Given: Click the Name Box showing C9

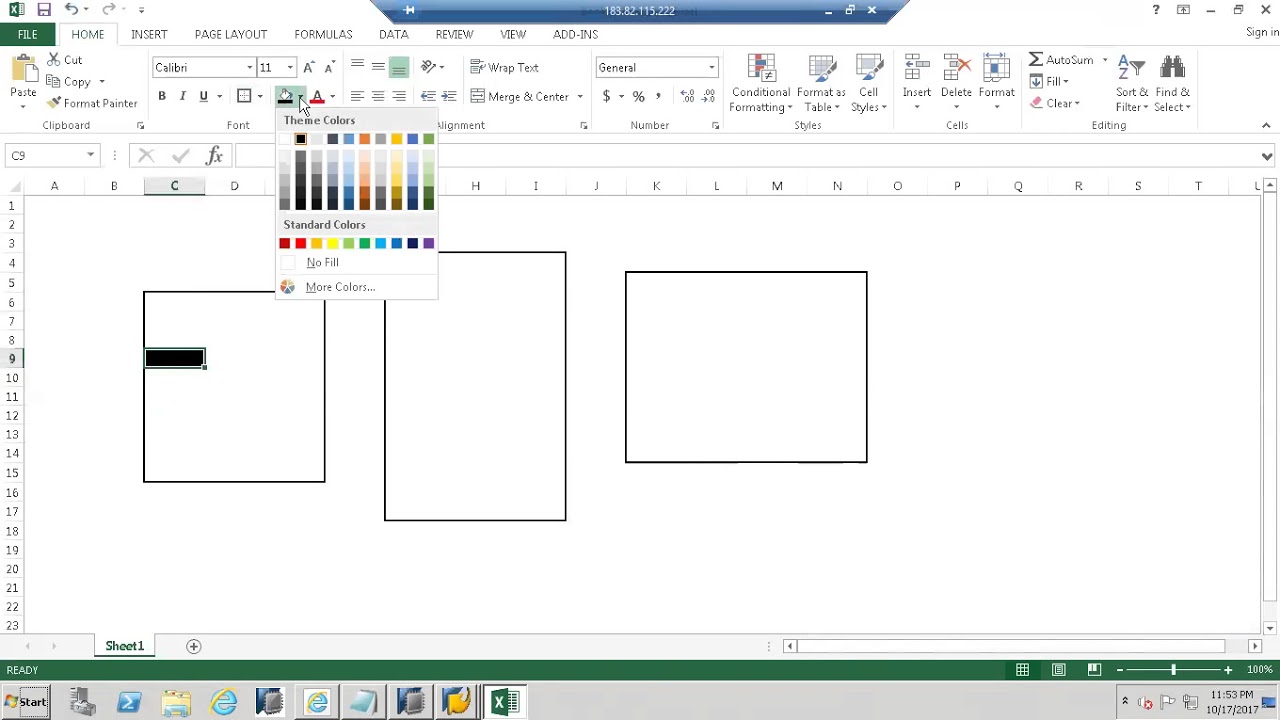Looking at the screenshot, I should coord(44,156).
